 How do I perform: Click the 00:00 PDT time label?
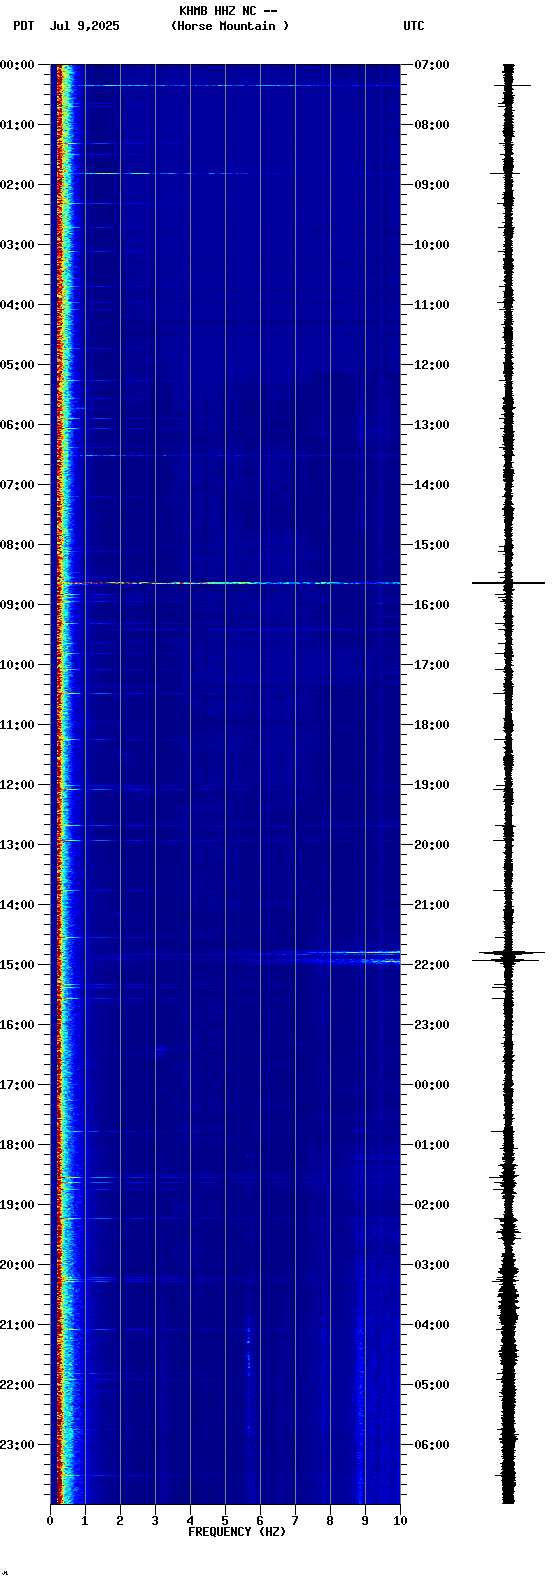17,65
